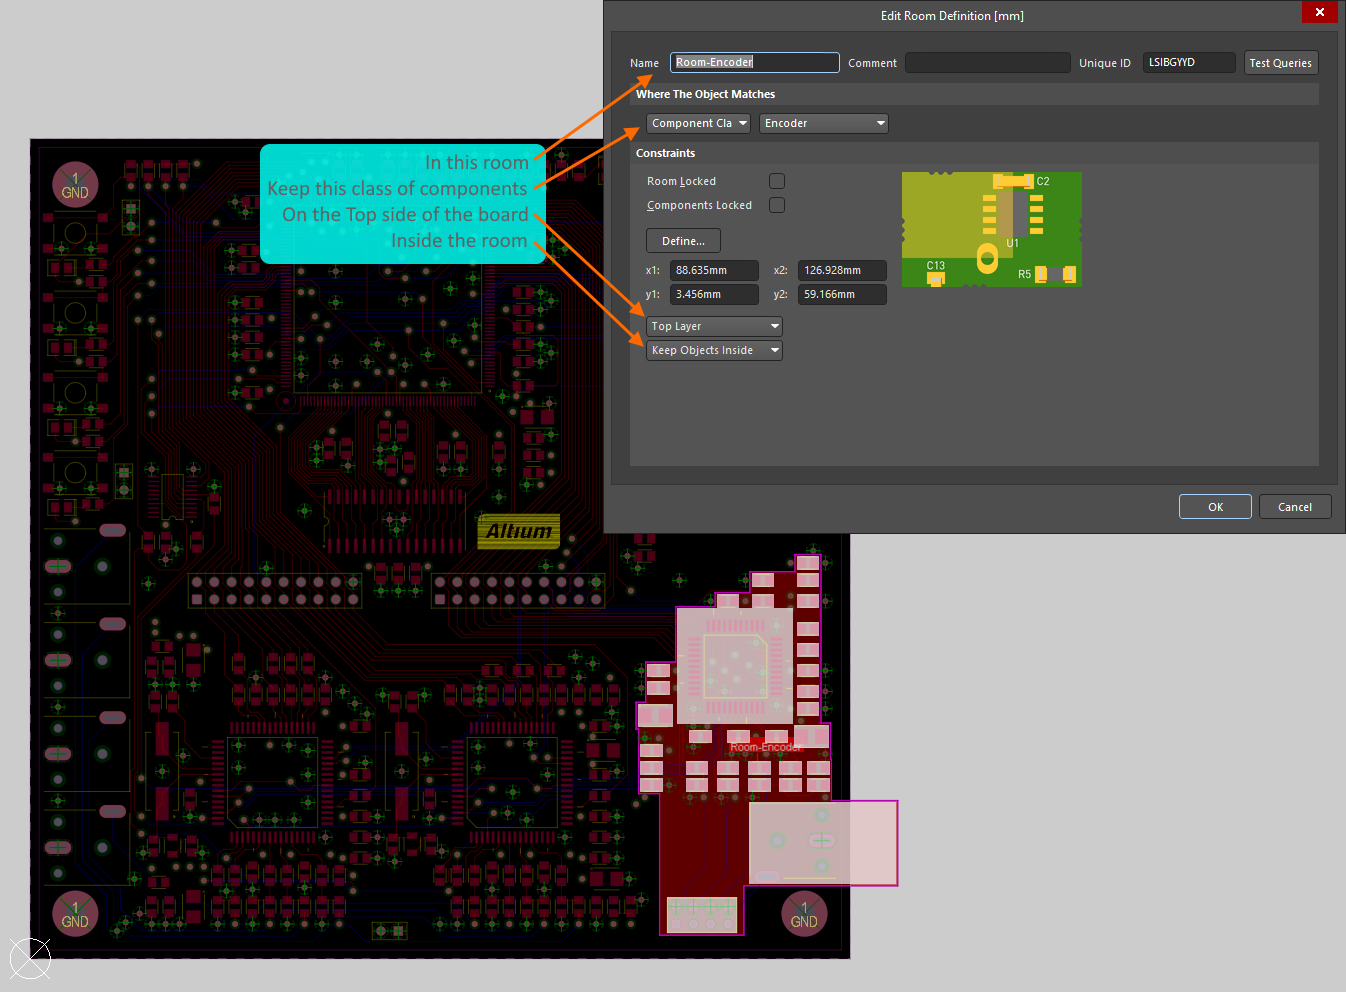Viewport: 1346px width, 992px height.
Task: Open the Test Queries button
Action: 1280,63
